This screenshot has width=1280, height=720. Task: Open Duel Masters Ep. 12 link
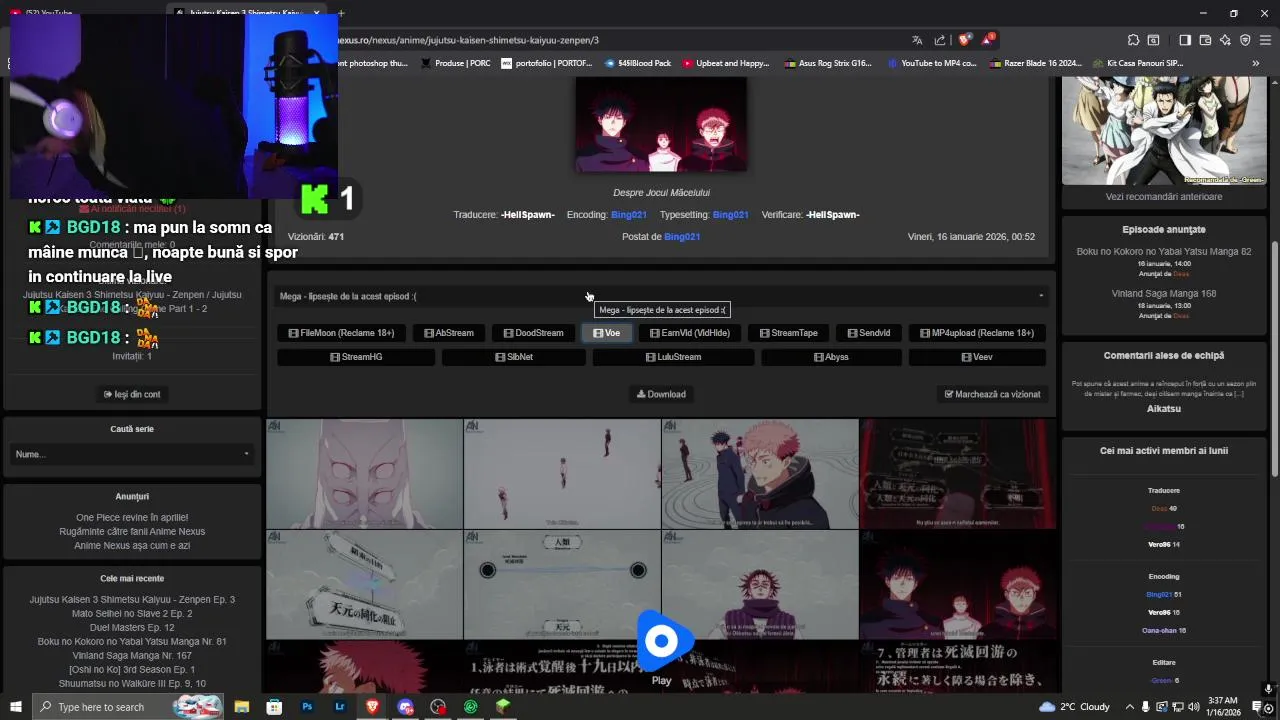pyautogui.click(x=132, y=628)
